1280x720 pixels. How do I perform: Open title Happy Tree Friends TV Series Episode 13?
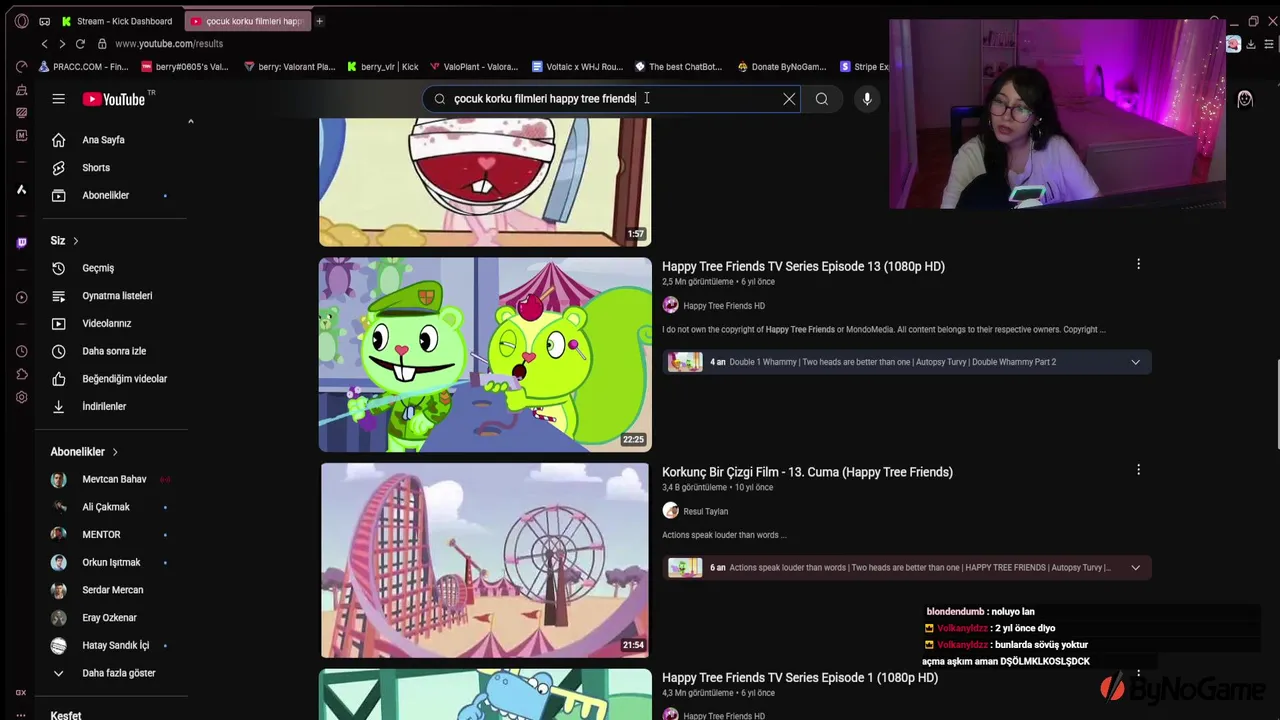tap(803, 267)
